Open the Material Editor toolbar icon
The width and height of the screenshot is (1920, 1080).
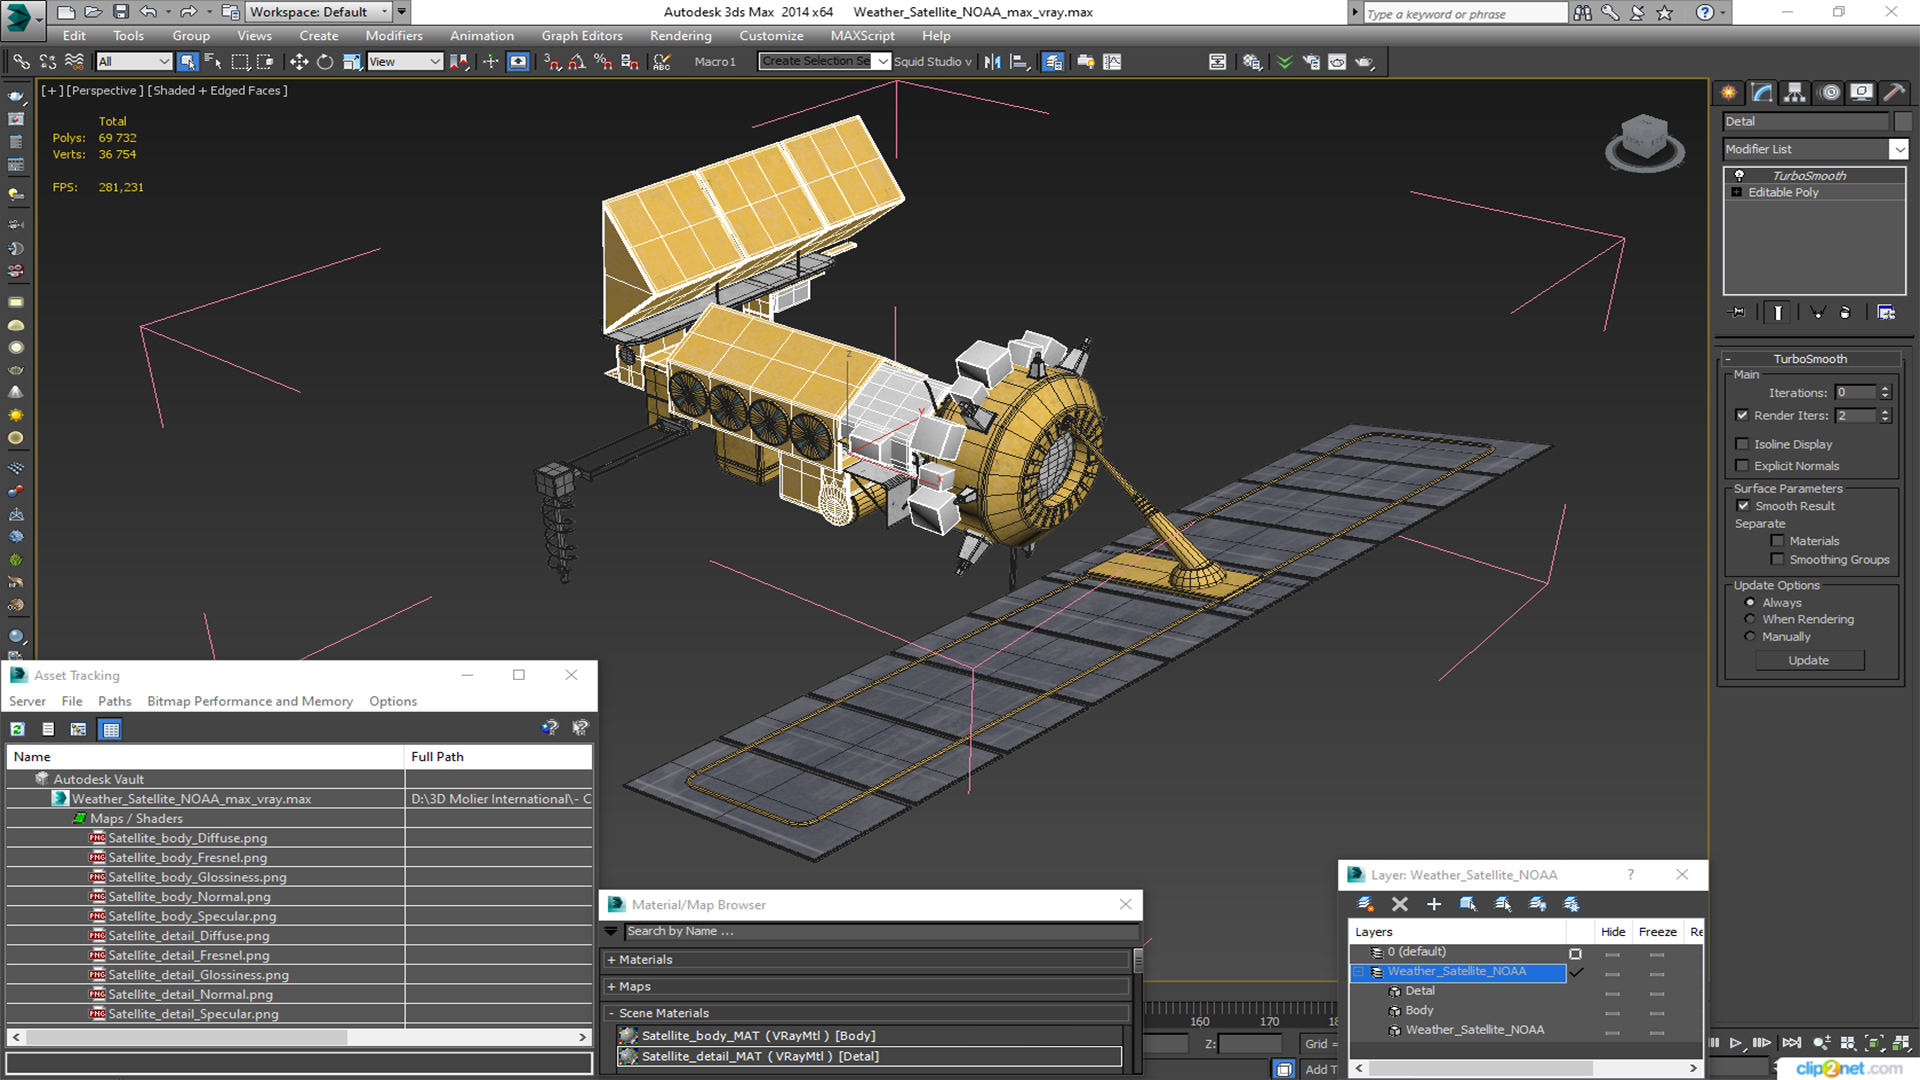pos(1251,62)
